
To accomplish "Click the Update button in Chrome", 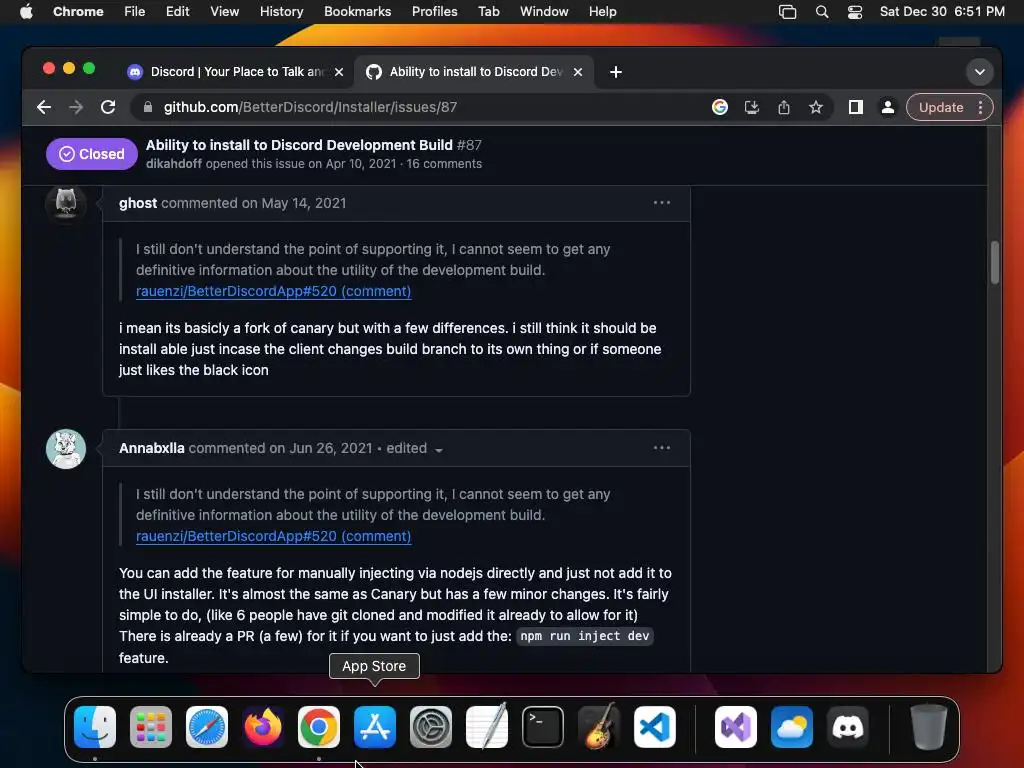I will 940,107.
